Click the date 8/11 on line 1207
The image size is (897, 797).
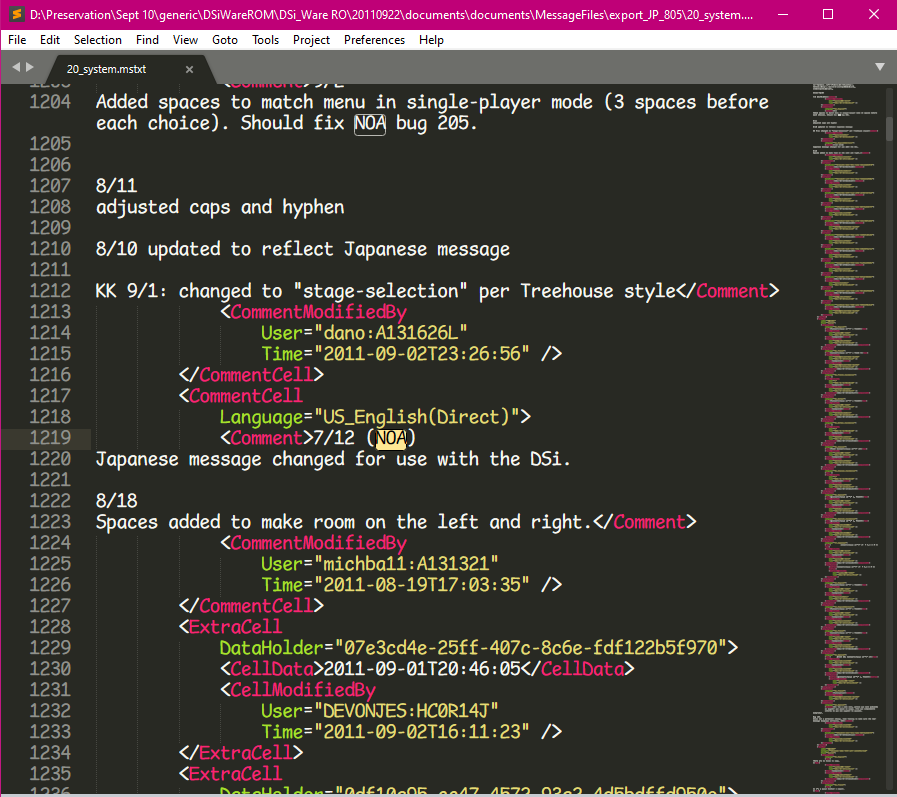[117, 186]
